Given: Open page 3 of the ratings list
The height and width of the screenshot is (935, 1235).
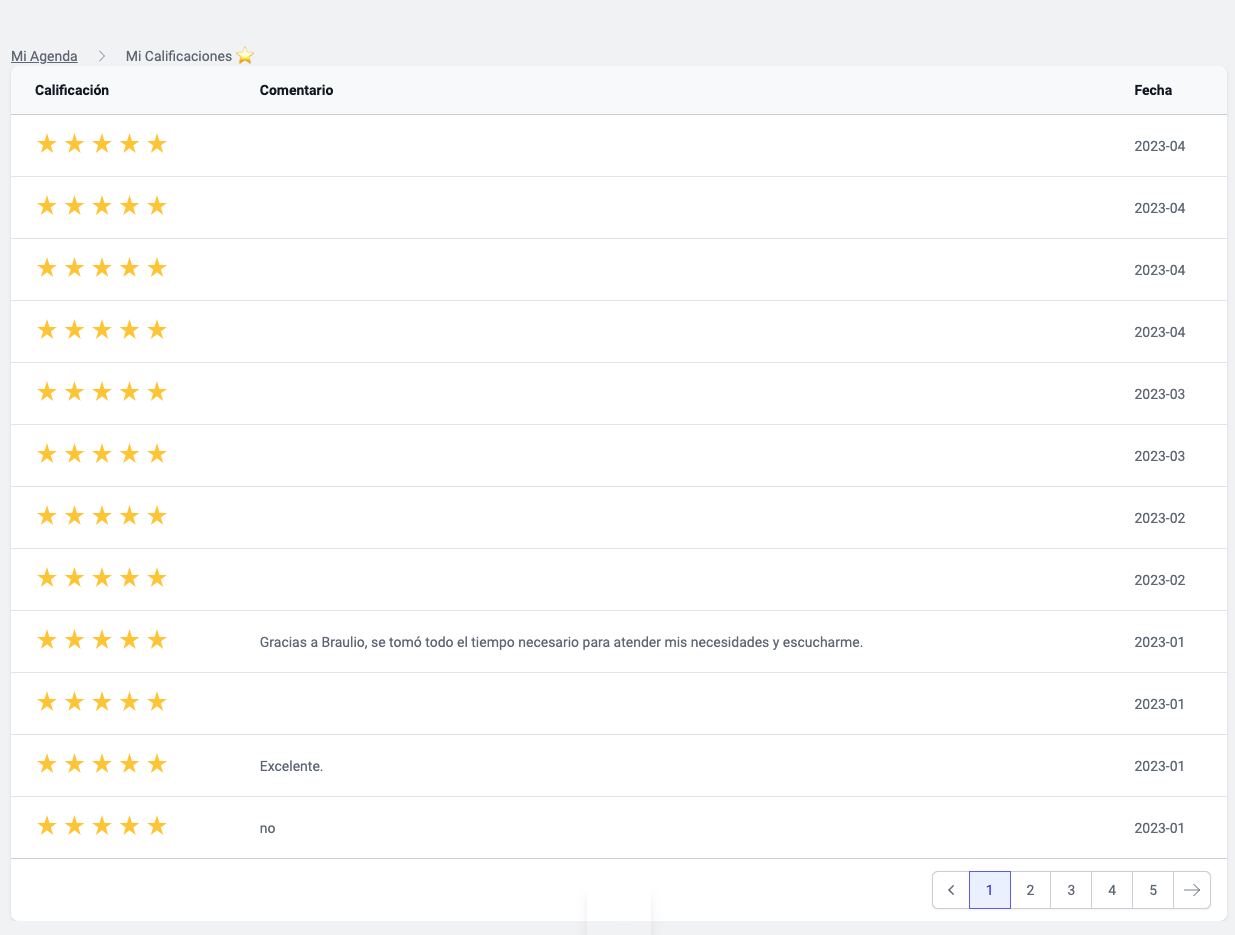Looking at the screenshot, I should point(1071,890).
